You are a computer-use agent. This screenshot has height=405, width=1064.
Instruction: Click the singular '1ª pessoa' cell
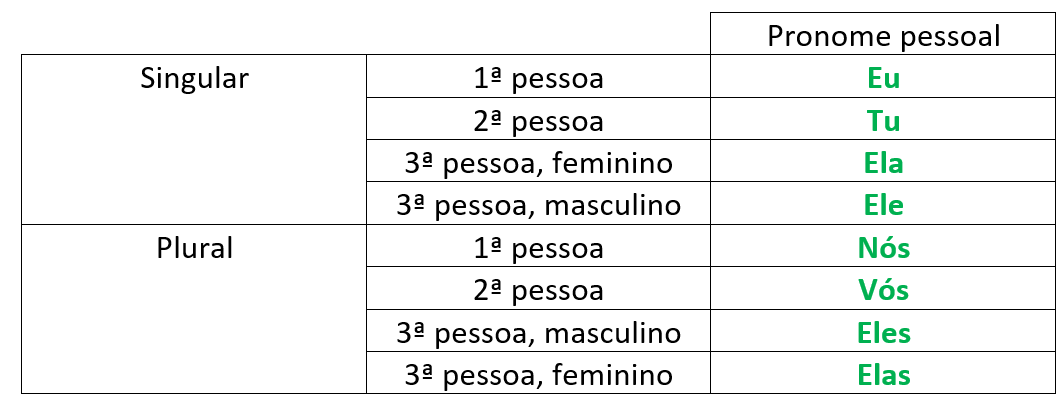[539, 78]
